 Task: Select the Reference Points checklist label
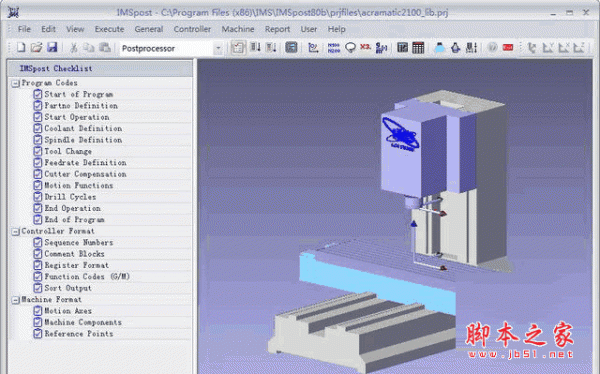point(79,334)
